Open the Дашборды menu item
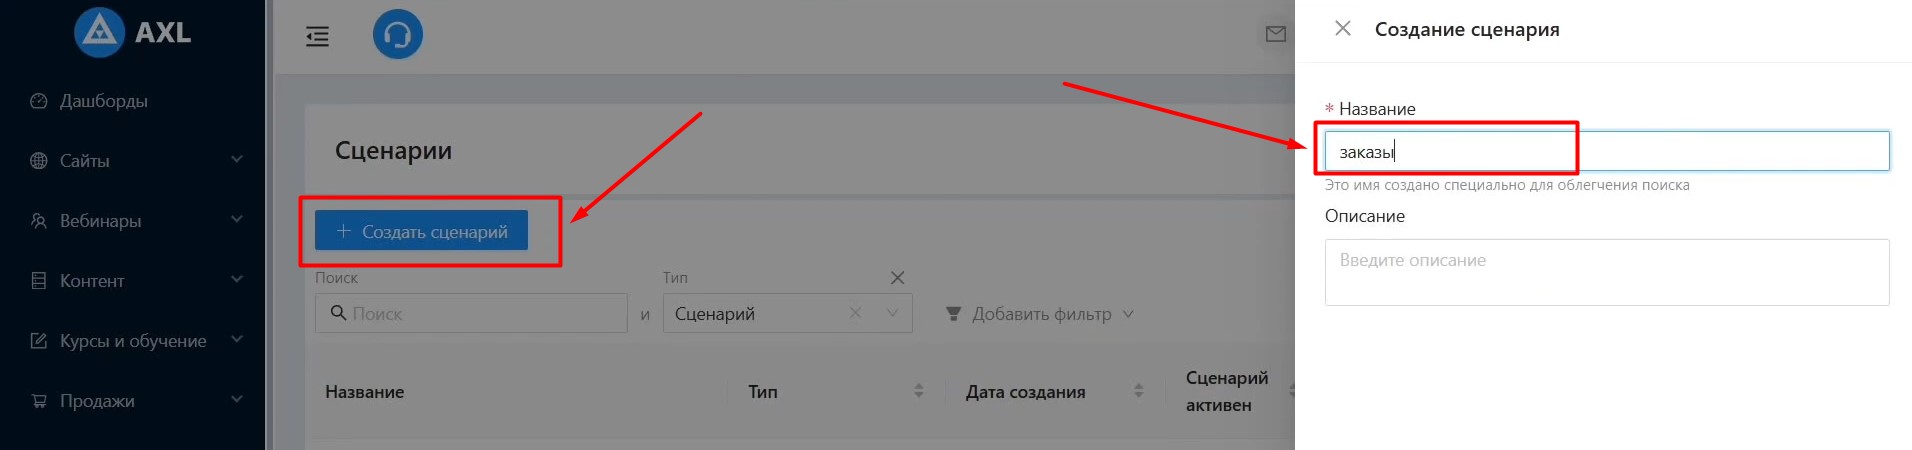Screen dimensions: 1912x450 point(104,101)
